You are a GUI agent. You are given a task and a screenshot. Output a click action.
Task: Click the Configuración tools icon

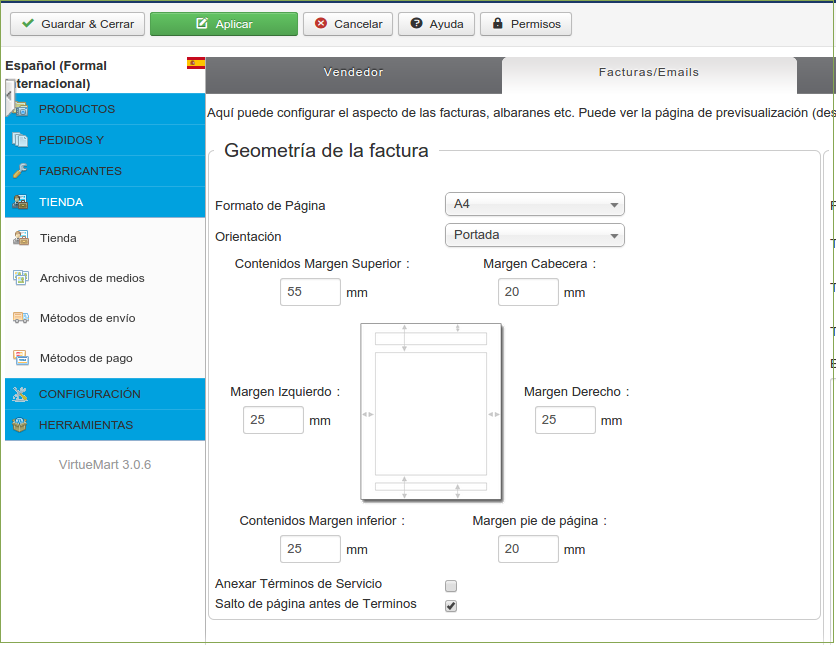point(20,394)
